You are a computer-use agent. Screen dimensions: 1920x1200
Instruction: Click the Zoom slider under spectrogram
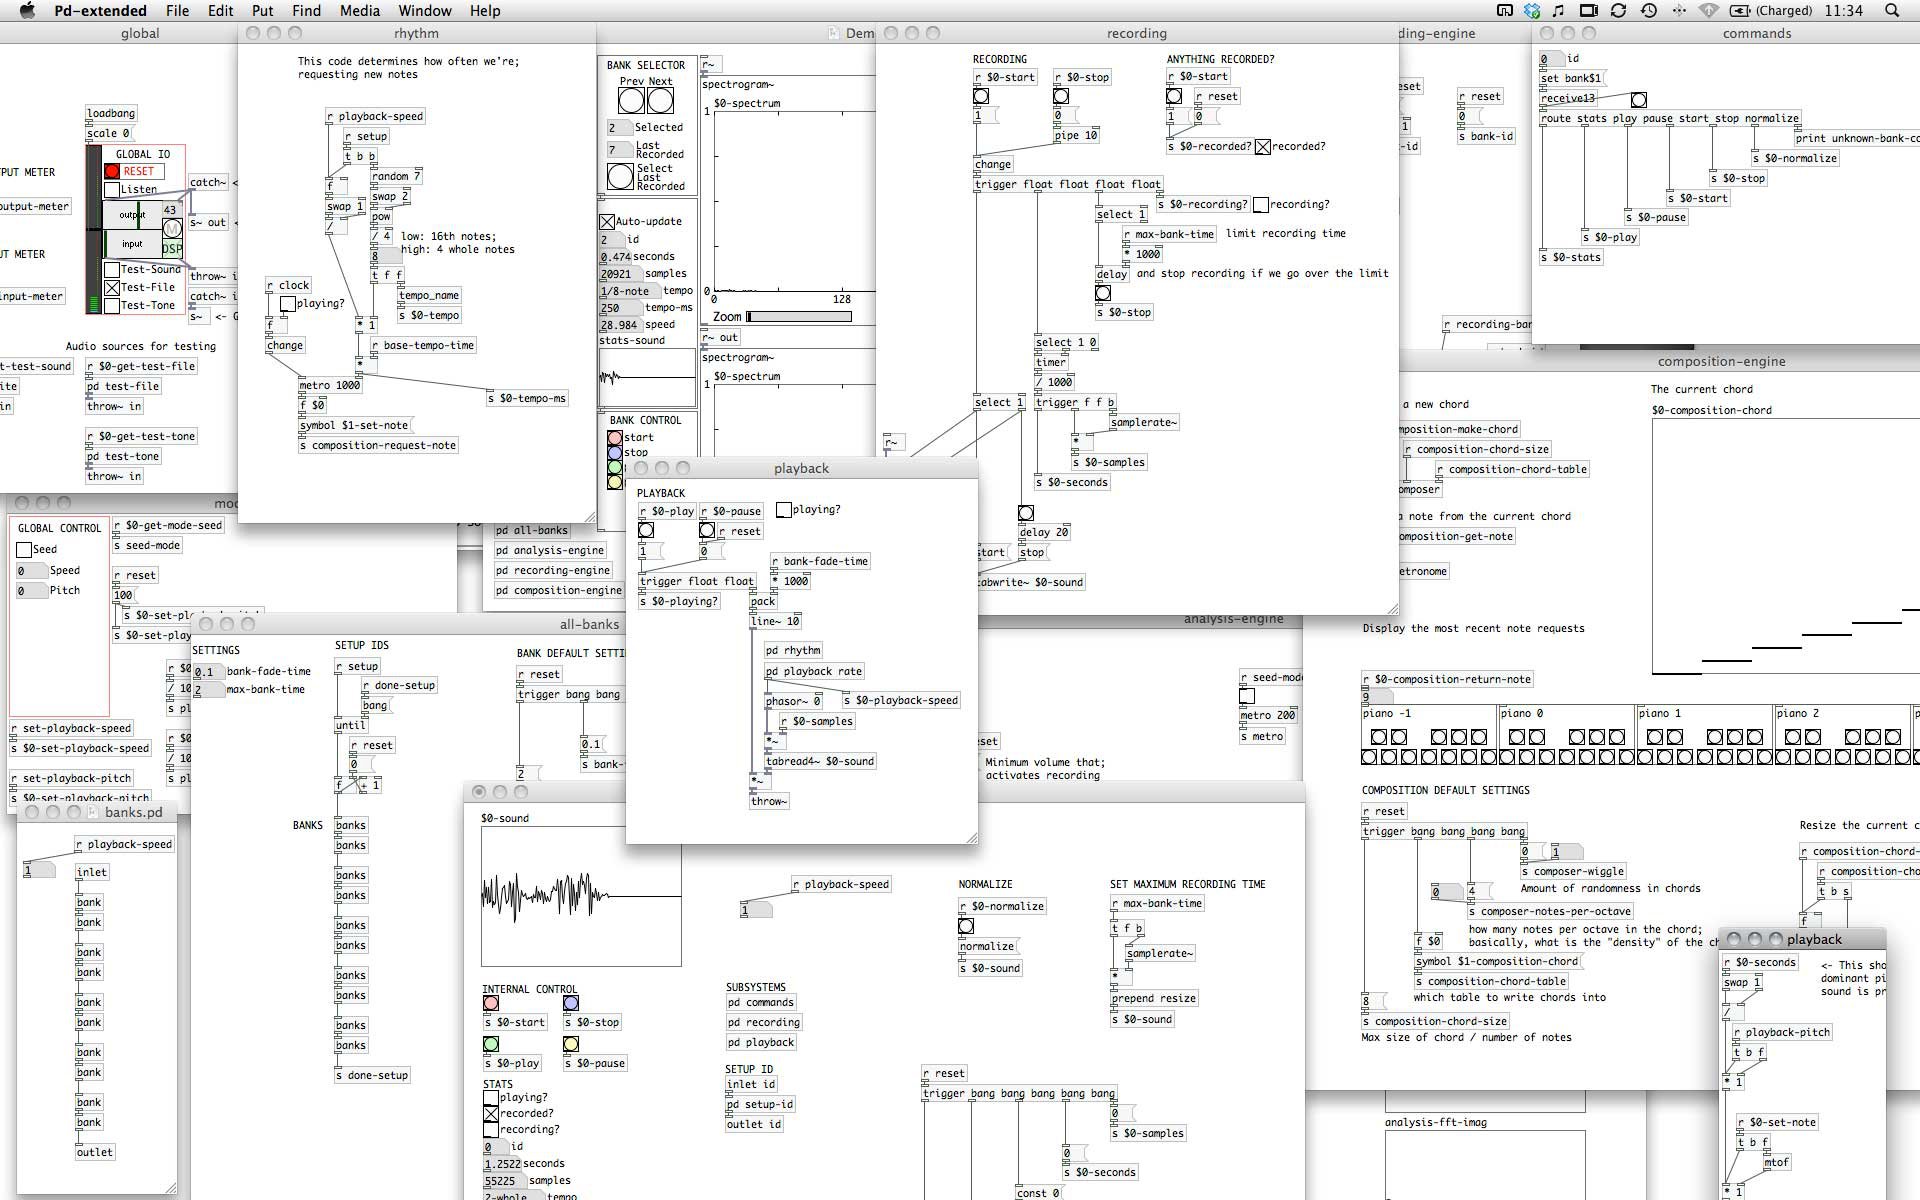coord(799,317)
